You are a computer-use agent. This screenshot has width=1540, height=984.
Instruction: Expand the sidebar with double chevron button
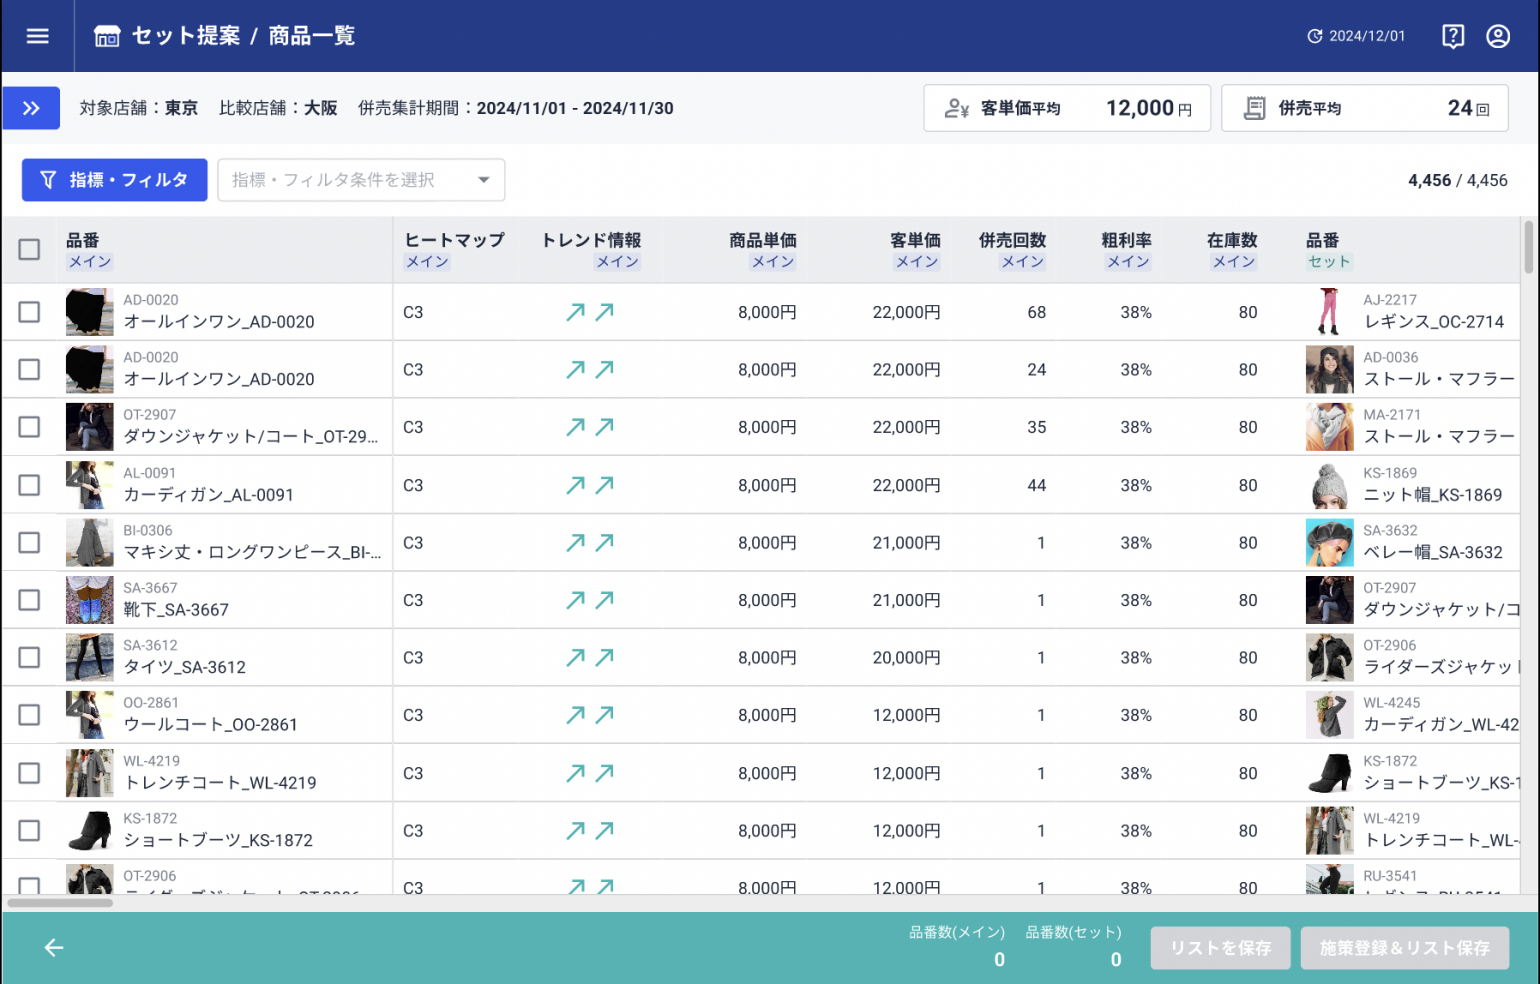31,108
